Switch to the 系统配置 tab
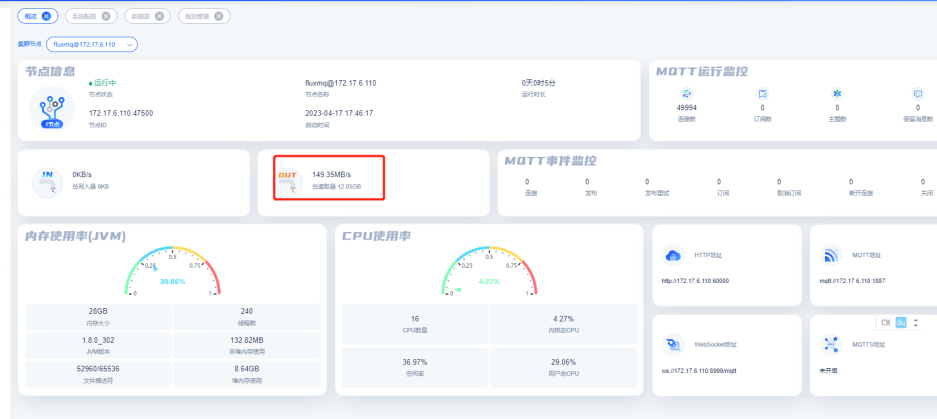Screen dimensions: 937x419 [x=83, y=16]
